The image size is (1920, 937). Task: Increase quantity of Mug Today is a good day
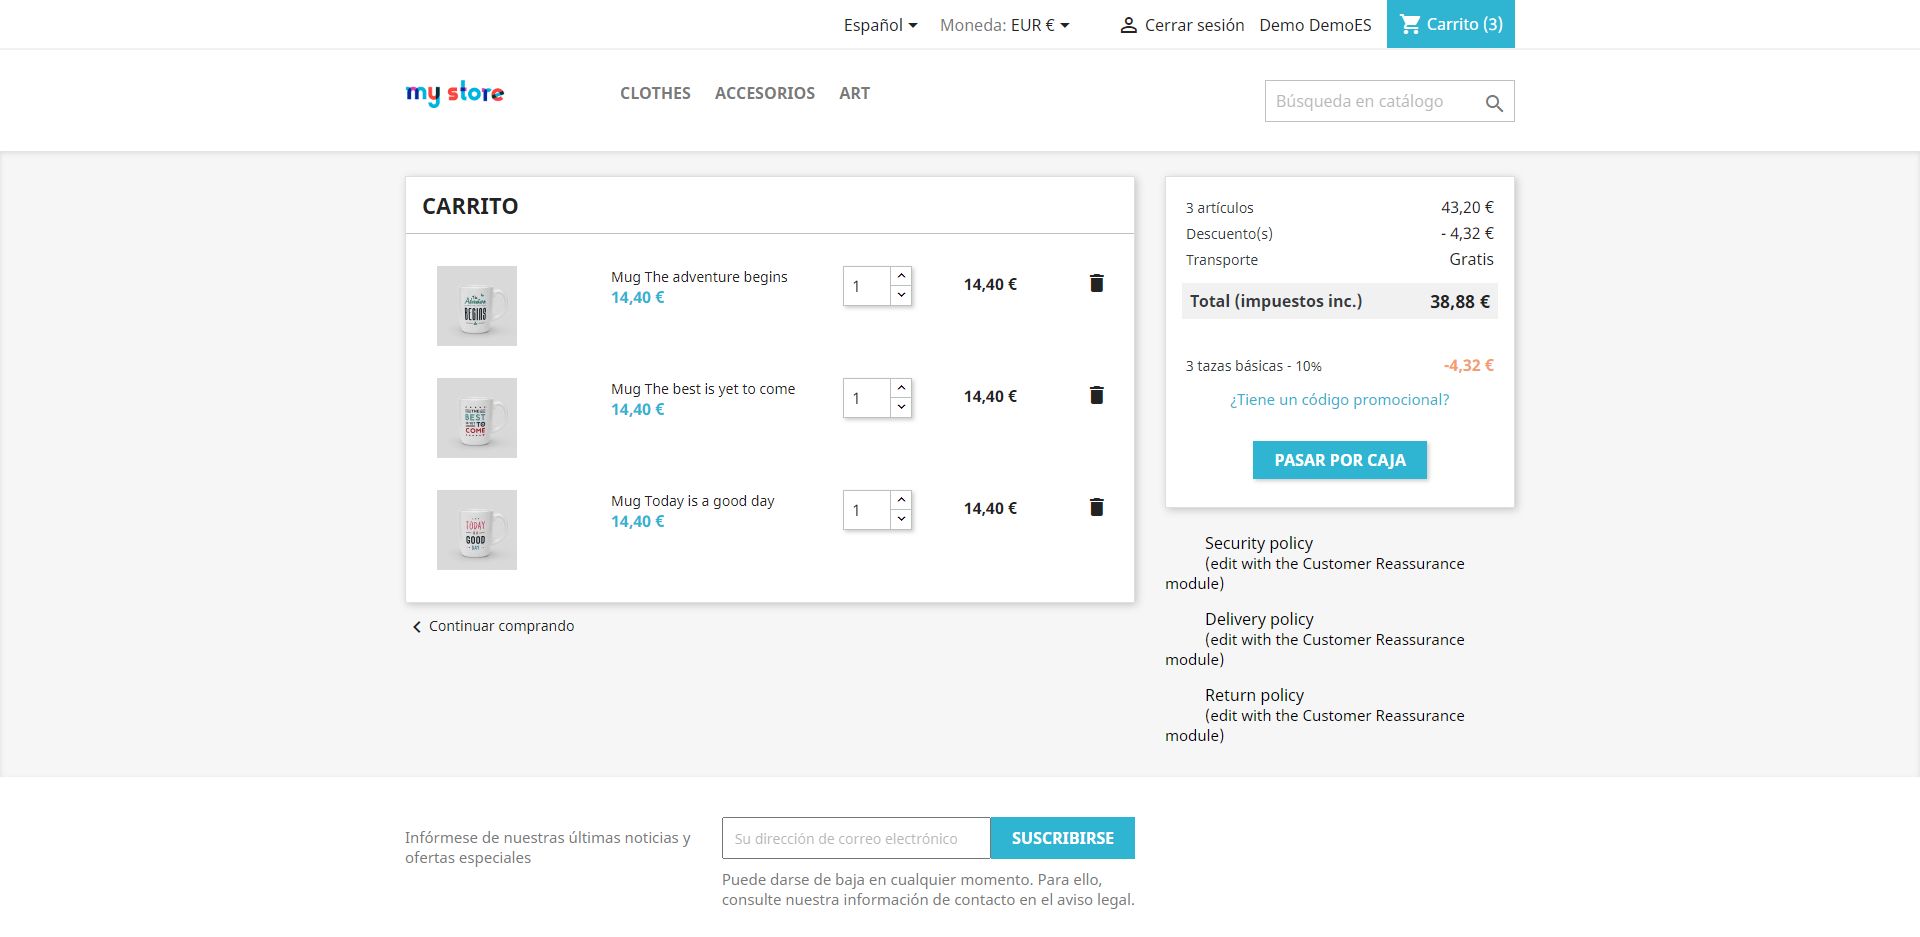tap(901, 500)
